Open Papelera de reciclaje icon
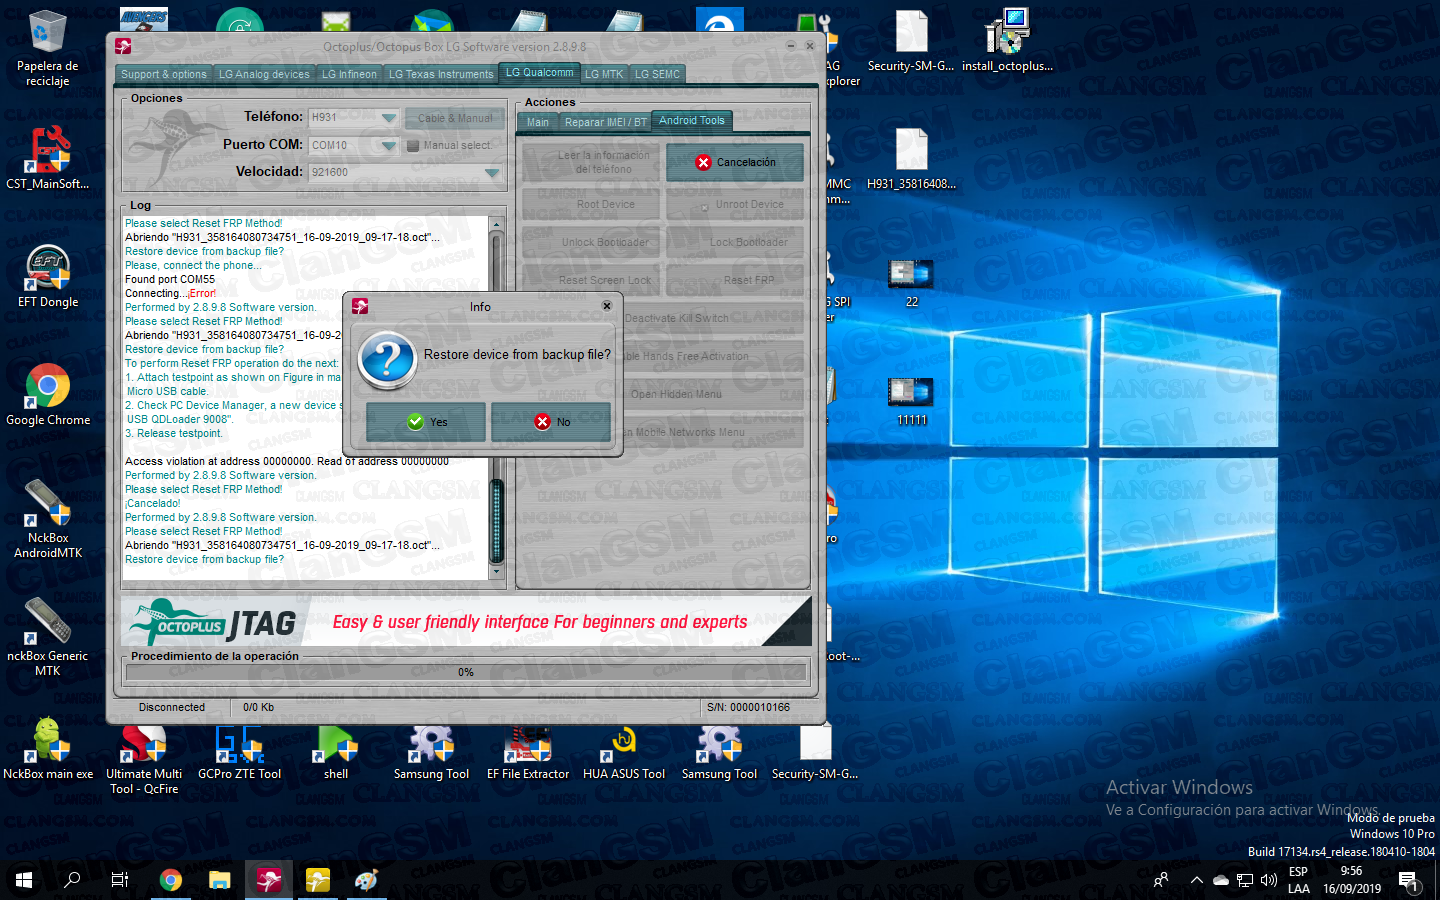Viewport: 1440px width, 900px height. [x=47, y=33]
